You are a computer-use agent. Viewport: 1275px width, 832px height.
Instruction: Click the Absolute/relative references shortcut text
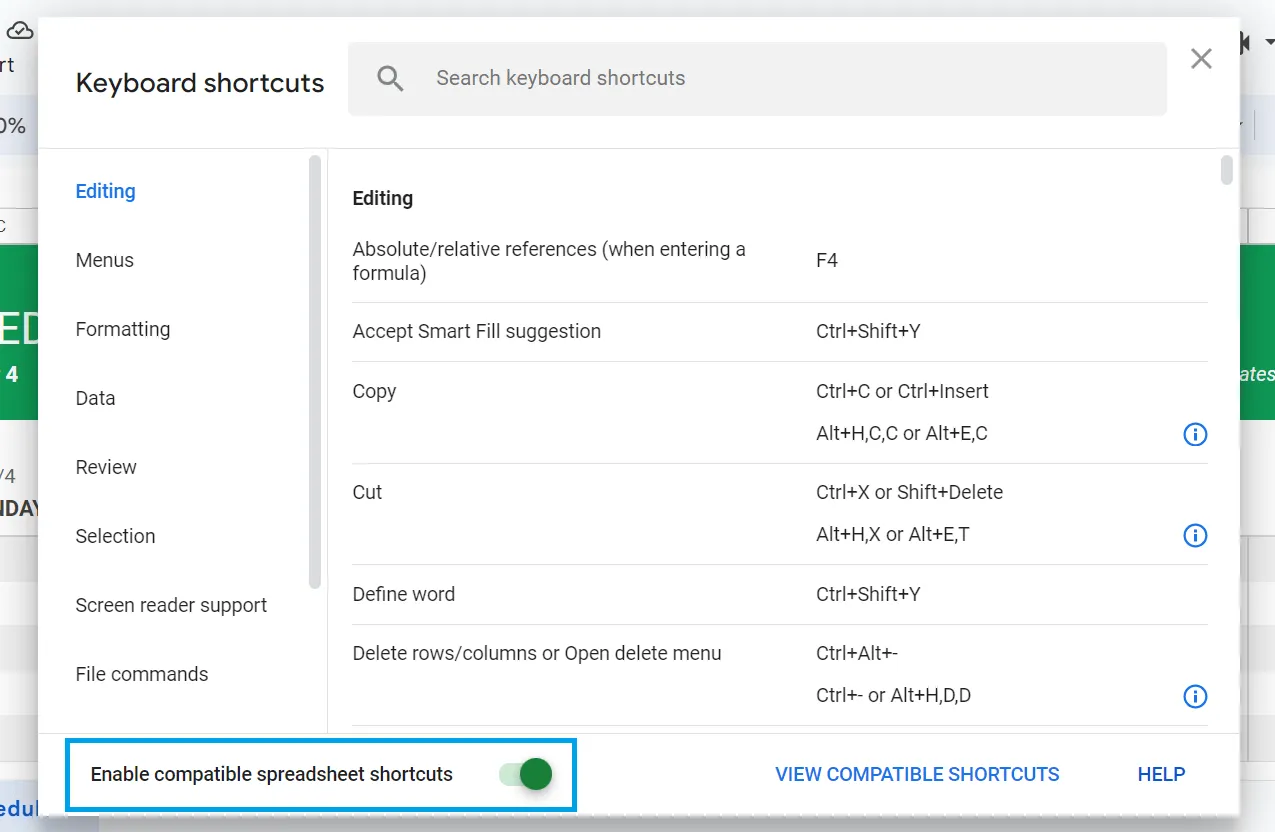549,261
